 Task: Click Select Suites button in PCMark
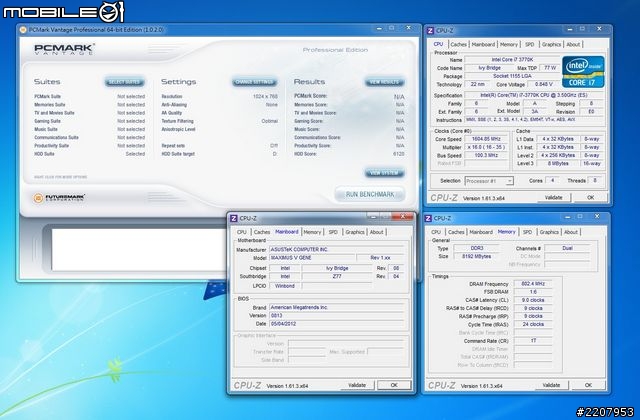point(124,82)
